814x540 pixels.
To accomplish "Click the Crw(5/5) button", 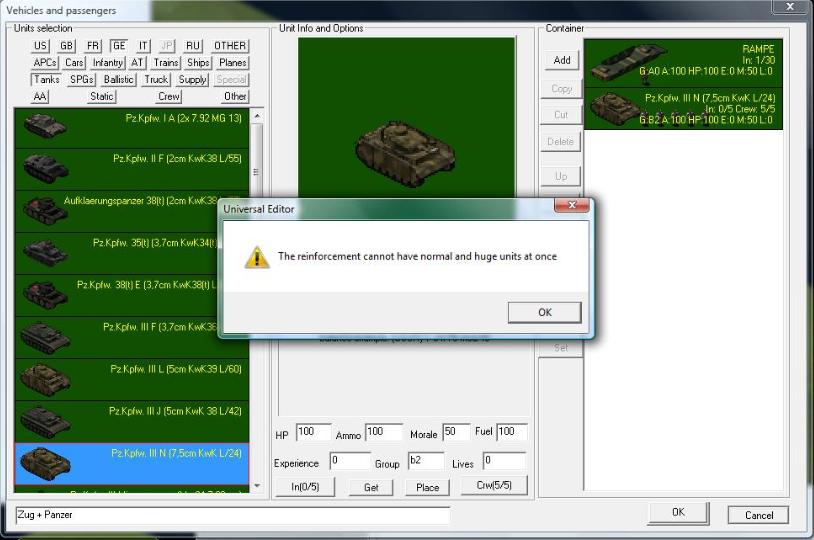I will (494, 485).
